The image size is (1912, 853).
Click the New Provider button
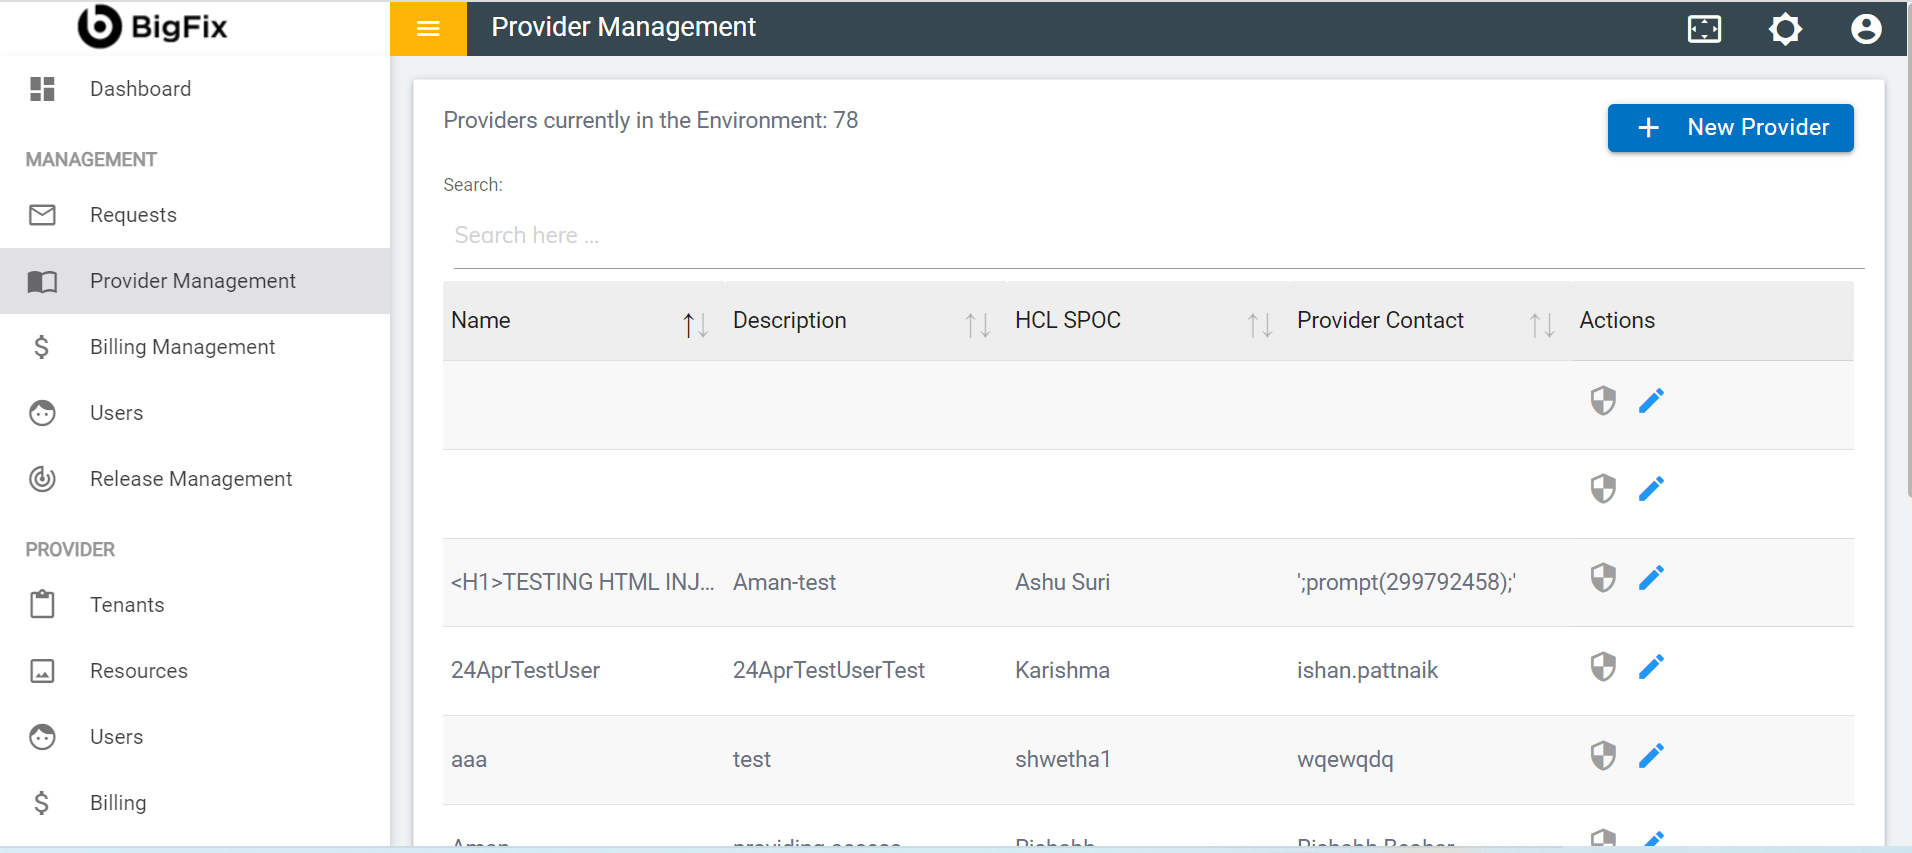[1730, 128]
